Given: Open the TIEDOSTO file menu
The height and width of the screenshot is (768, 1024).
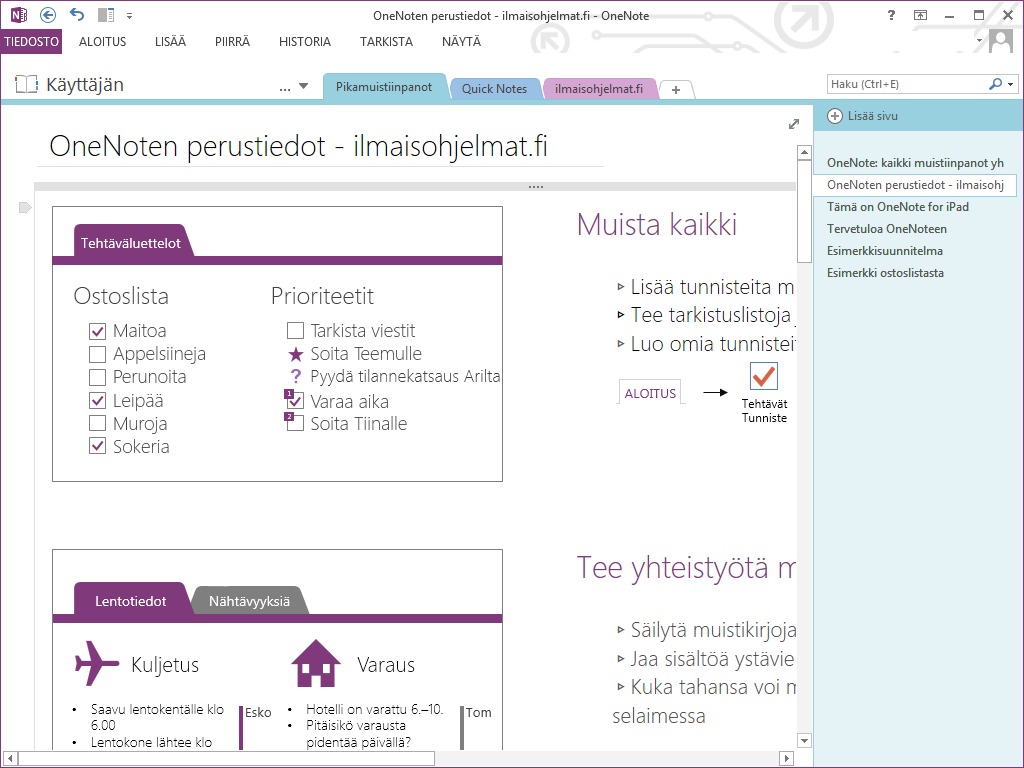Looking at the screenshot, I should [x=31, y=41].
